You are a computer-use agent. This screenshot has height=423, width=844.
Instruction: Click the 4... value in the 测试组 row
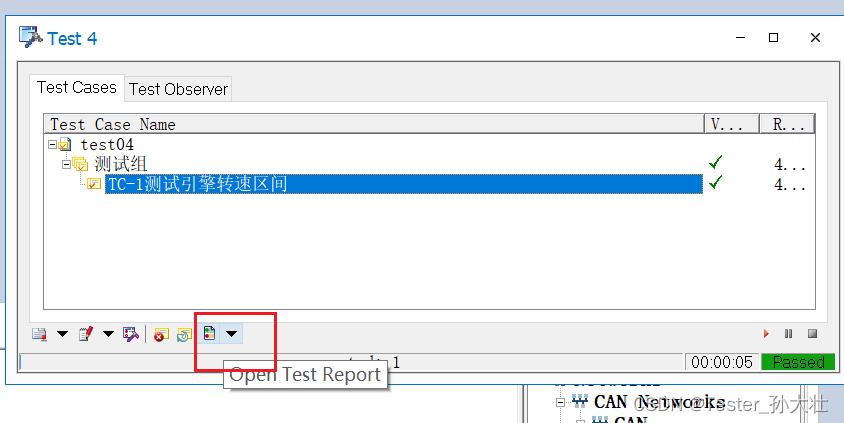(x=790, y=165)
